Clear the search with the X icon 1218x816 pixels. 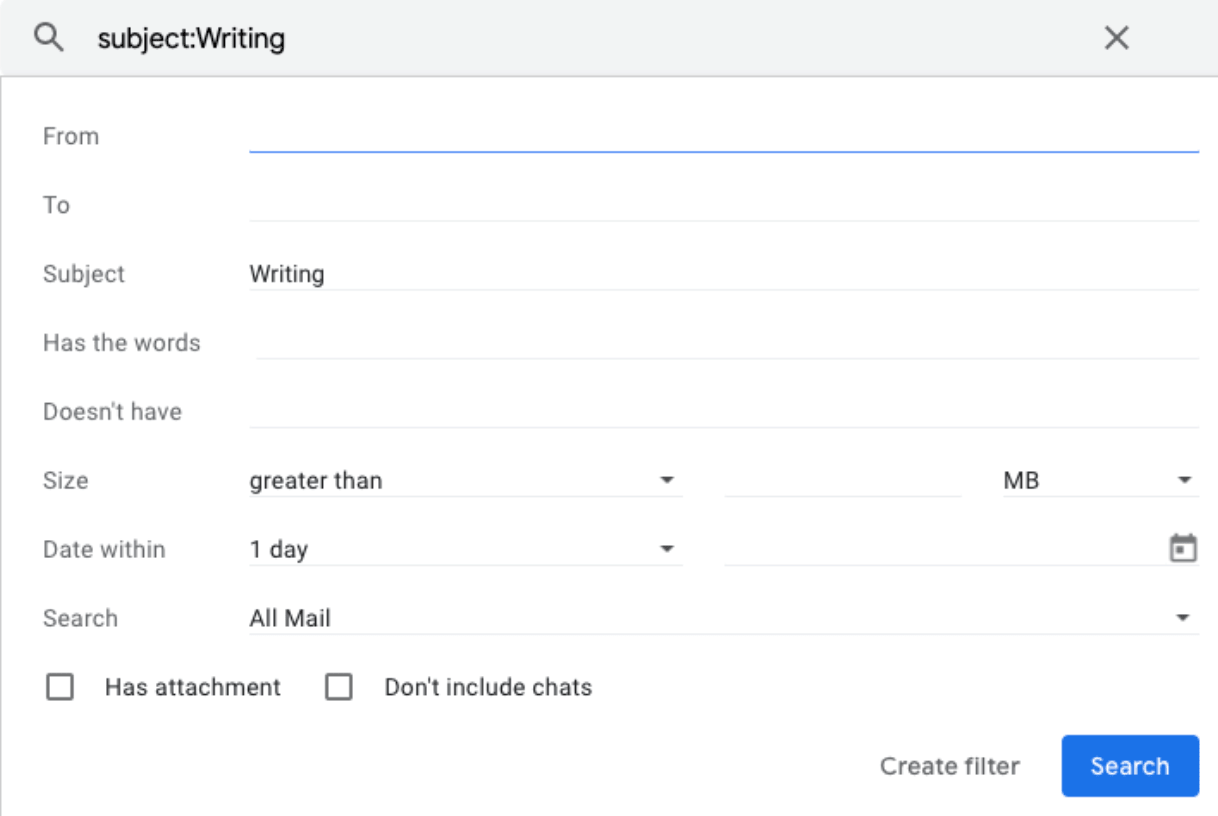point(1116,38)
